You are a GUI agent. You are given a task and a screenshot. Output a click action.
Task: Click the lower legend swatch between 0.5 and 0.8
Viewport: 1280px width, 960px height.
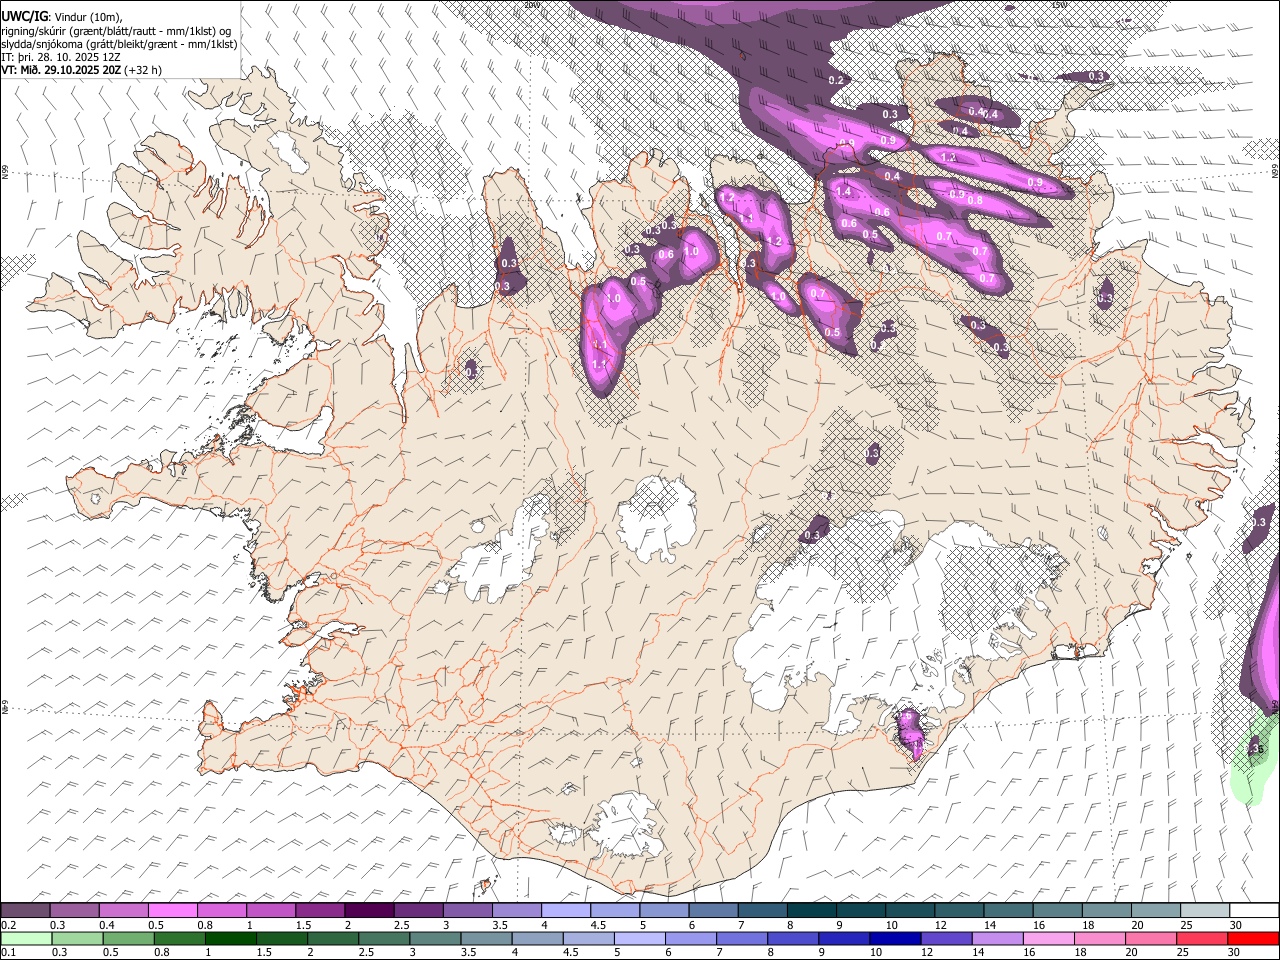pyautogui.click(x=129, y=939)
